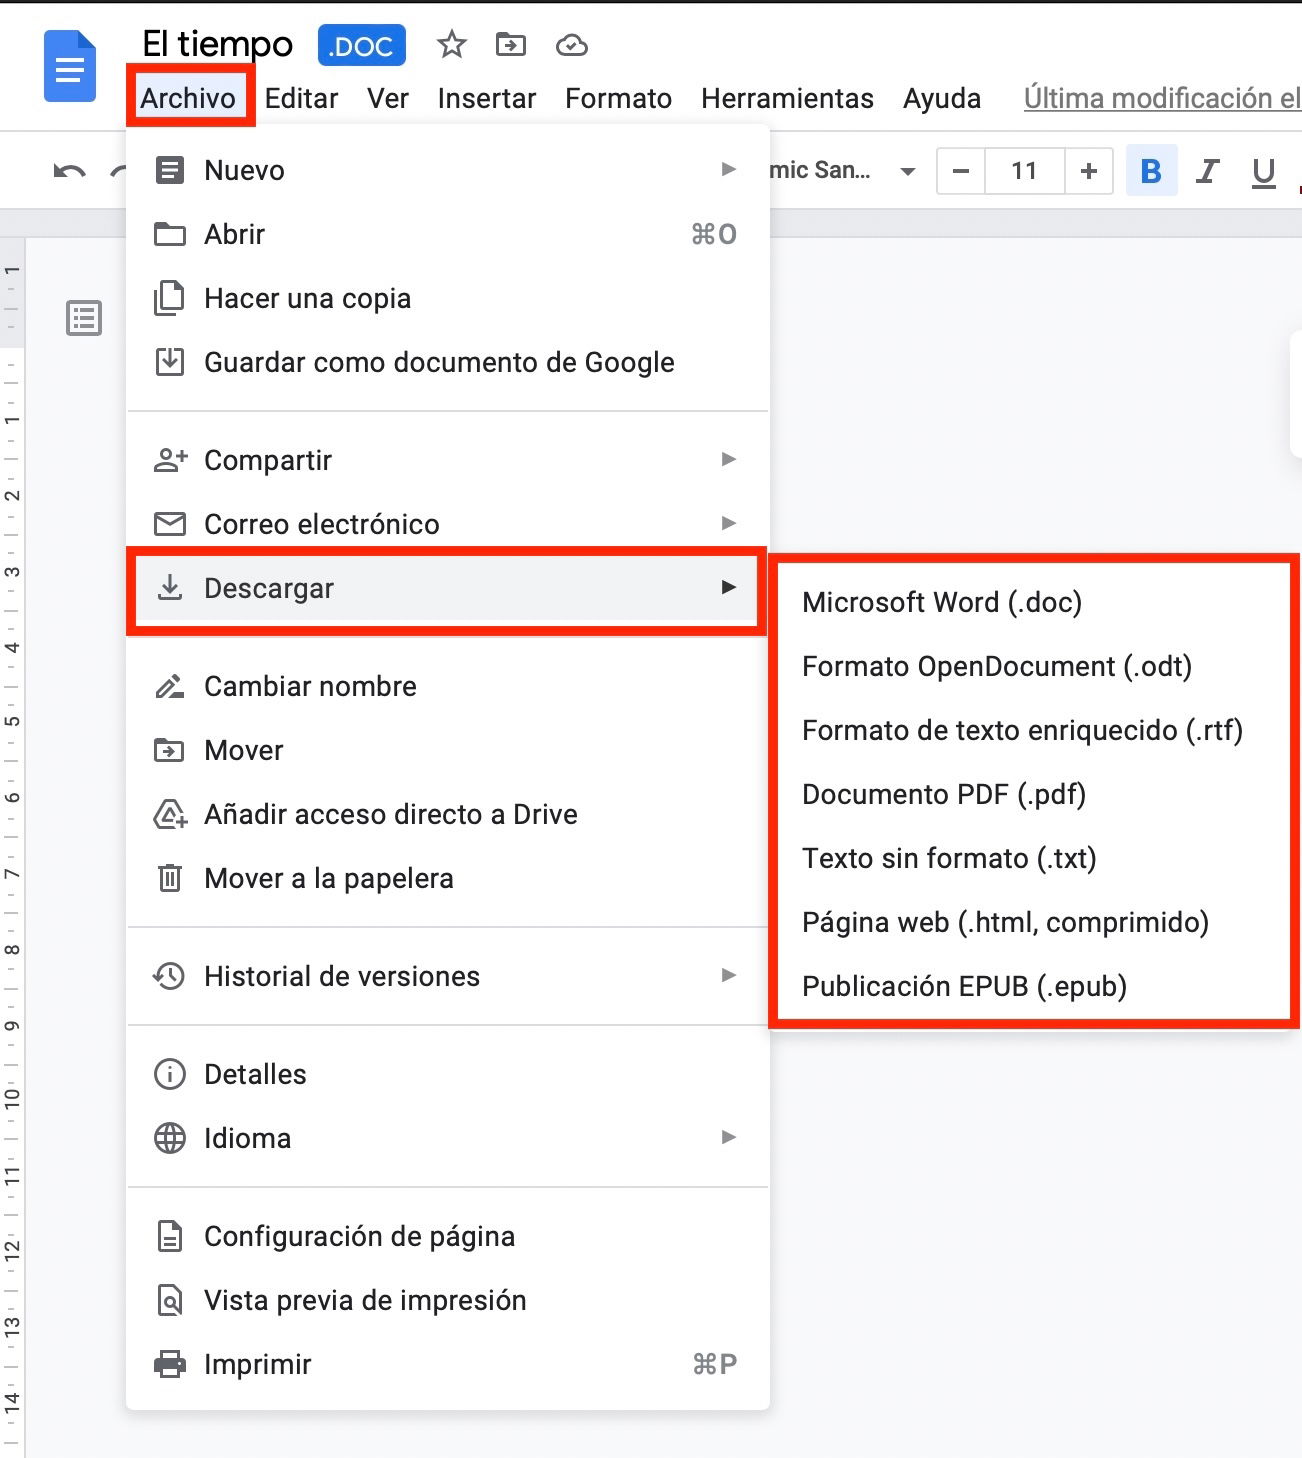Click the font size field showing 11
This screenshot has height=1458, width=1302.
pyautogui.click(x=1024, y=171)
